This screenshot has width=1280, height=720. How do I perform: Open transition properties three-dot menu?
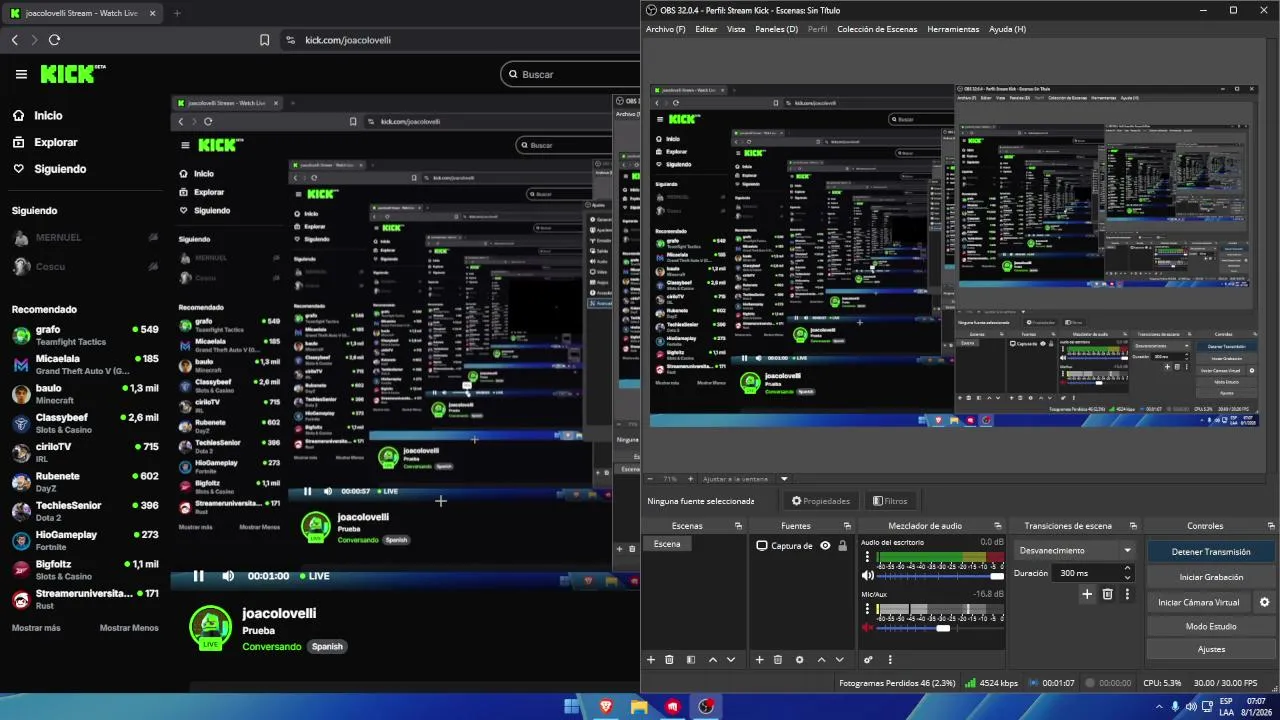click(x=1127, y=594)
